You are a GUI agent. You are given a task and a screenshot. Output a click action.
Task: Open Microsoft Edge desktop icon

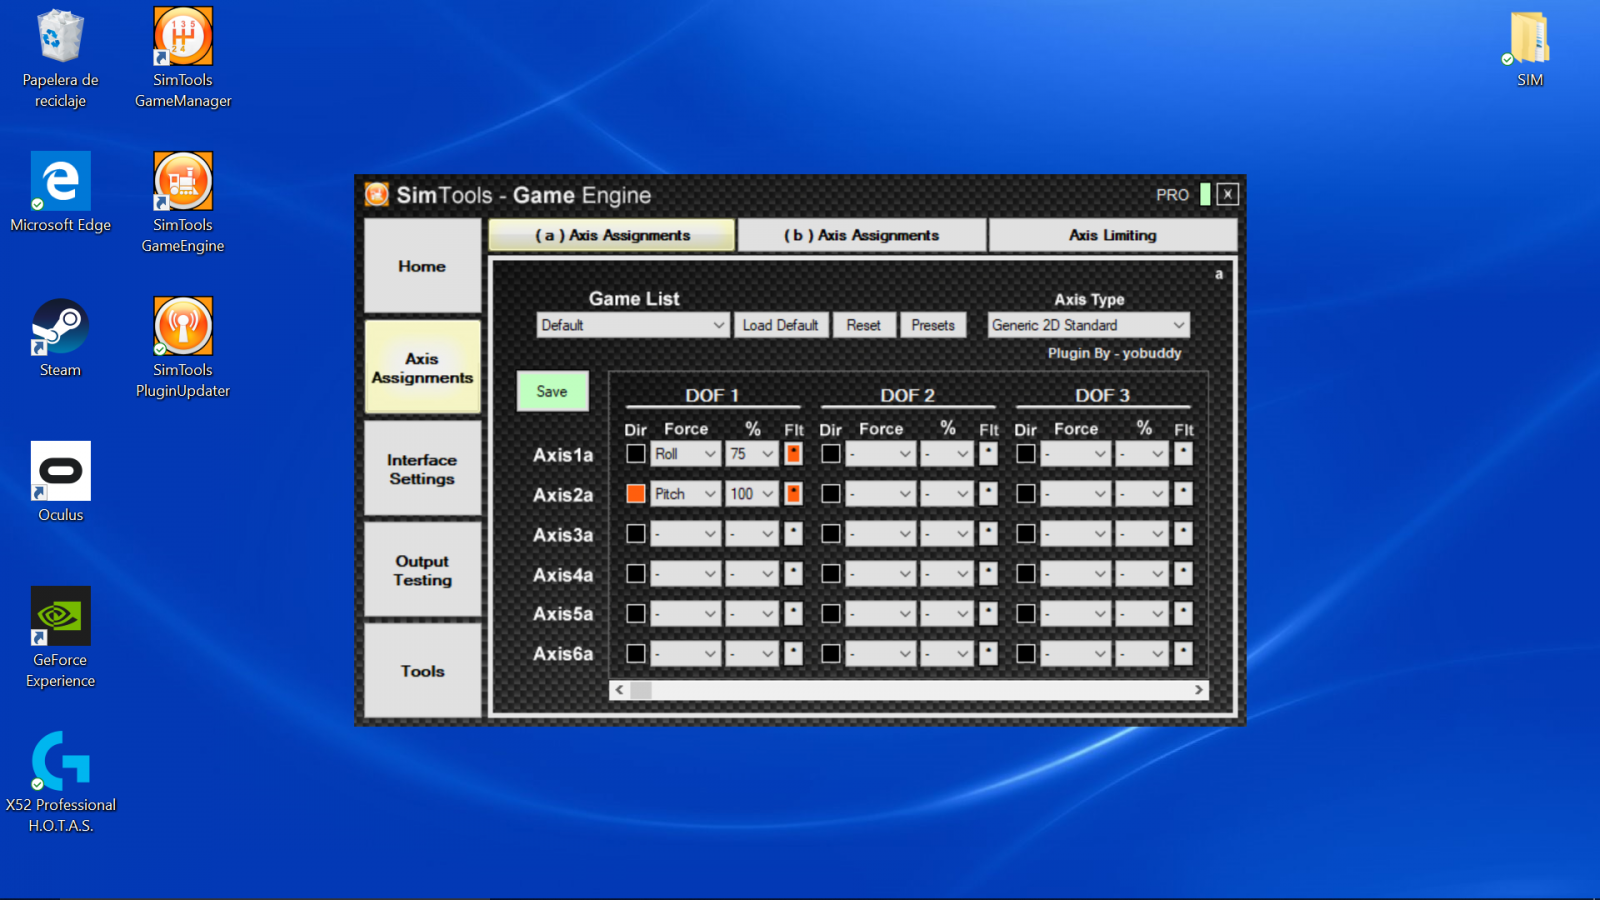[60, 193]
